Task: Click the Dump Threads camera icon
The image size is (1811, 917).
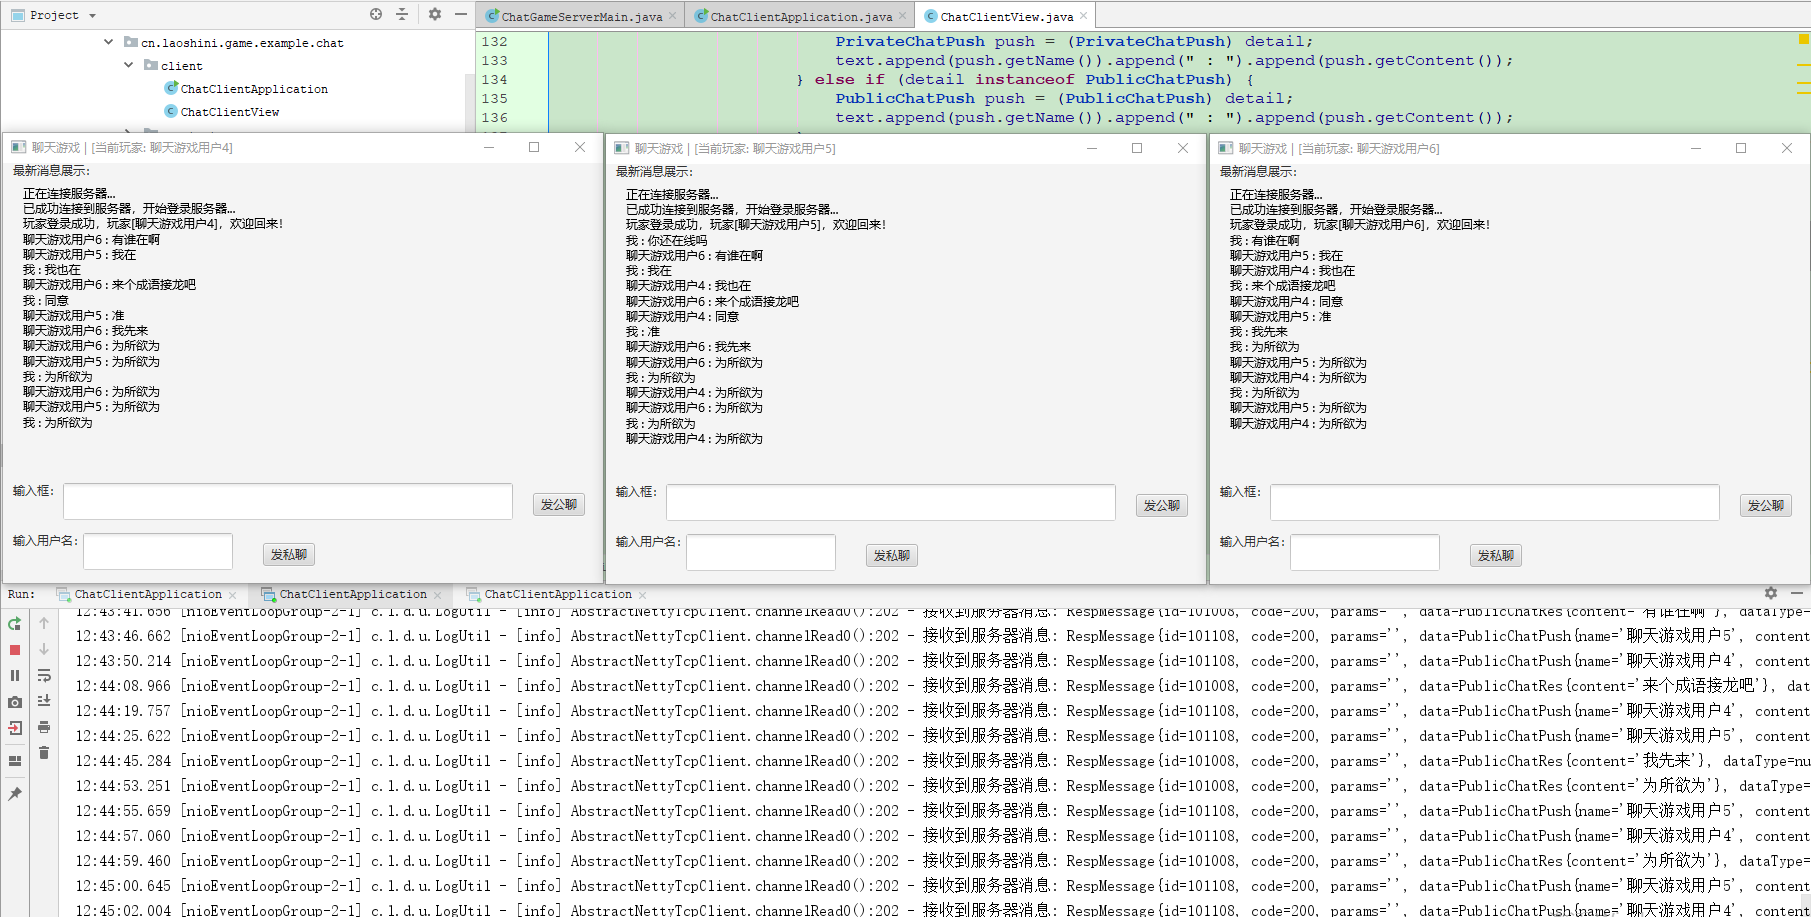Action: pyautogui.click(x=15, y=702)
